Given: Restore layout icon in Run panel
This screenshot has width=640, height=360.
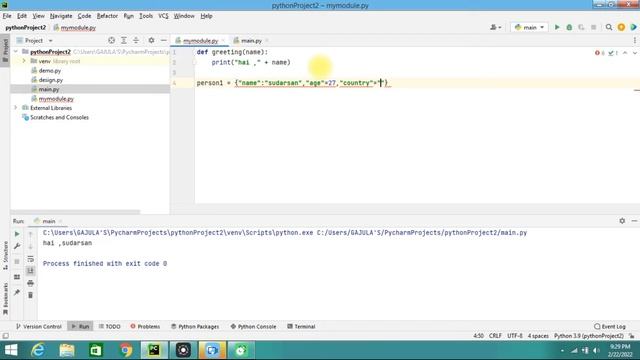Looking at the screenshot, I should click(x=17, y=277).
